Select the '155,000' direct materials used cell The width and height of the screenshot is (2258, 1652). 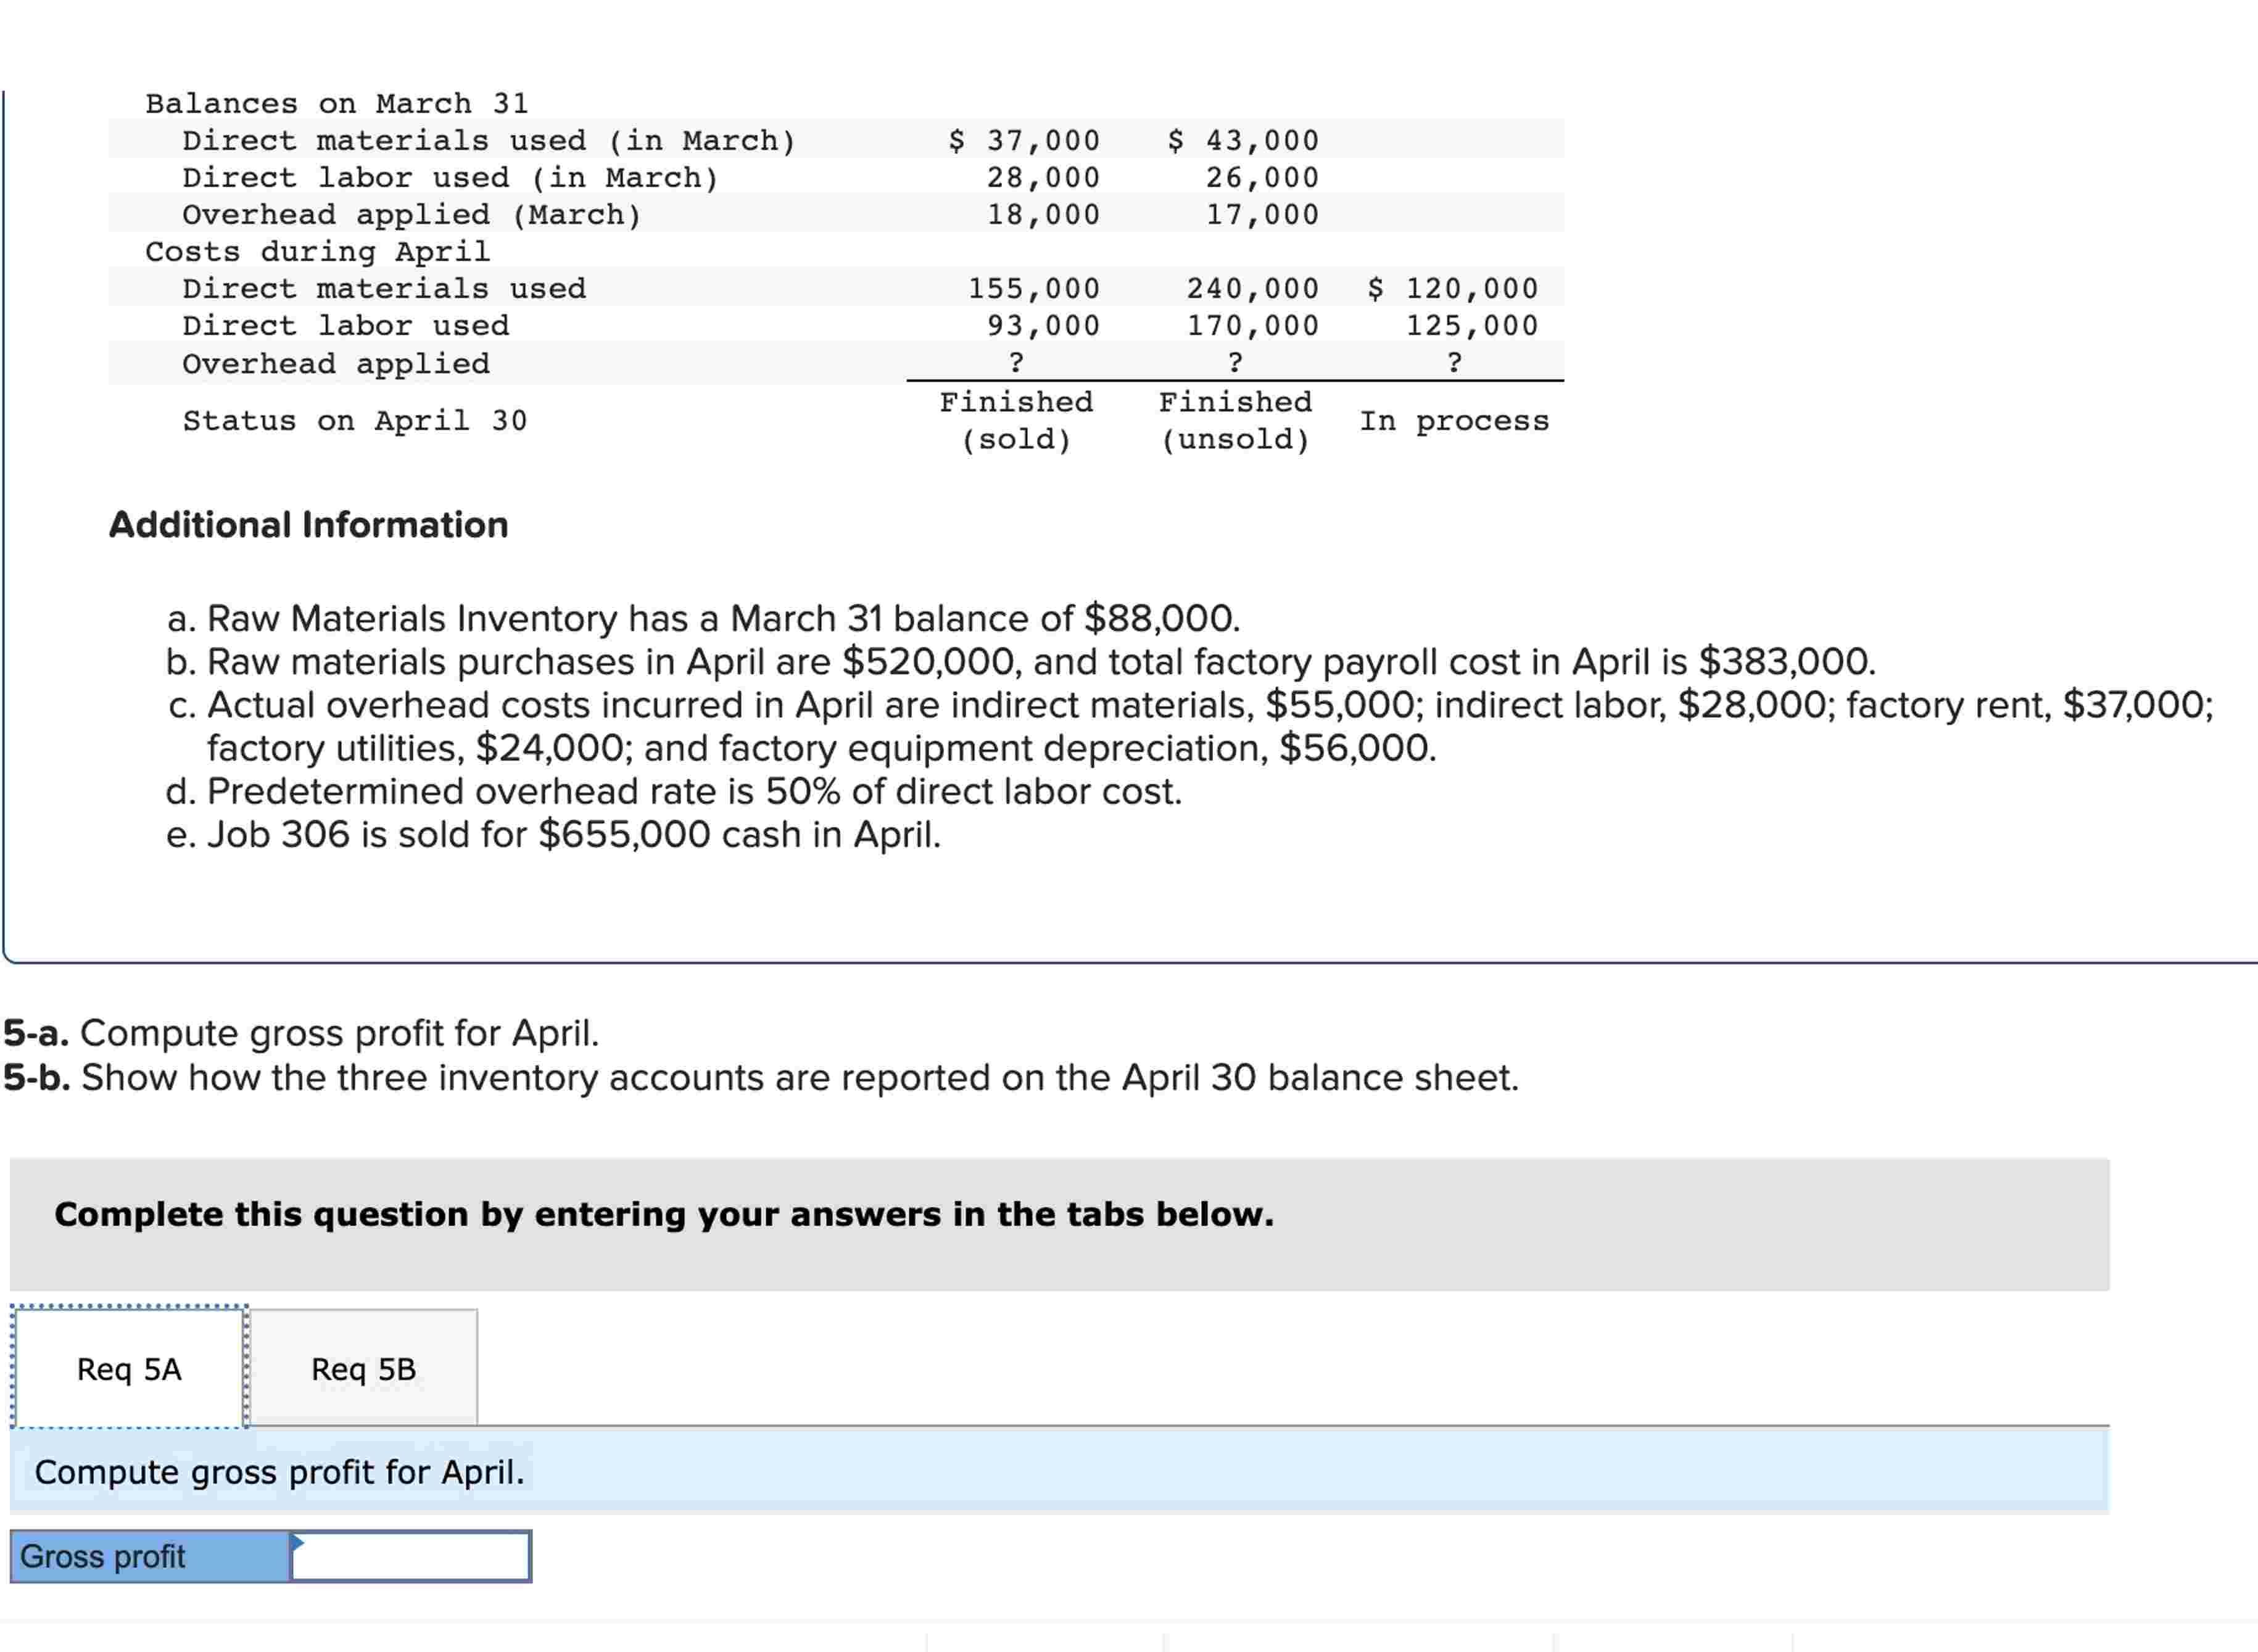coord(1033,288)
